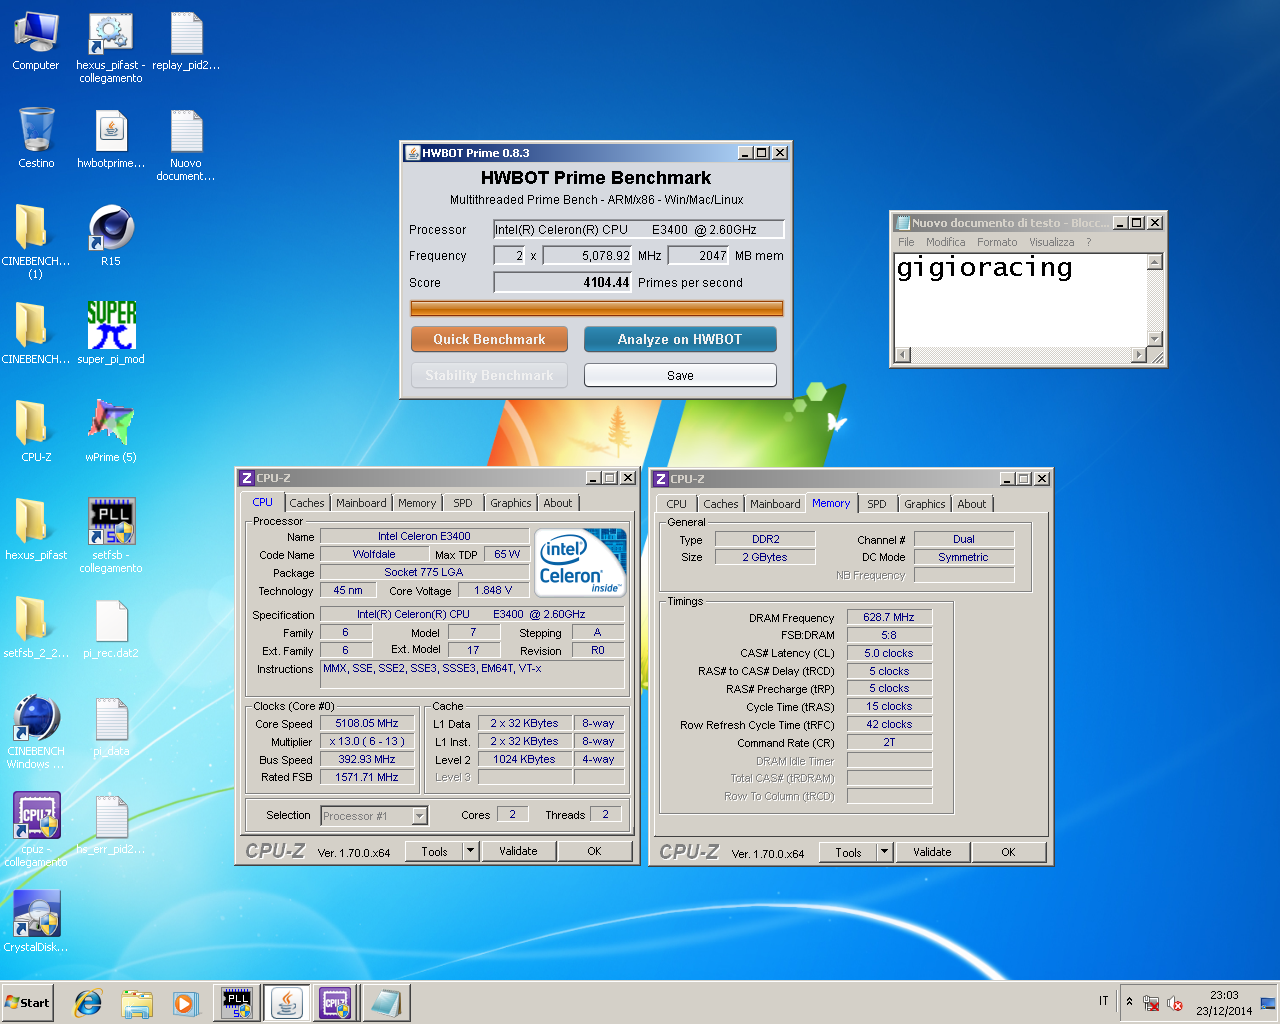Viewport: 1280px width, 1024px height.
Task: Launch the R15 Cinebench icon
Action: tap(111, 236)
